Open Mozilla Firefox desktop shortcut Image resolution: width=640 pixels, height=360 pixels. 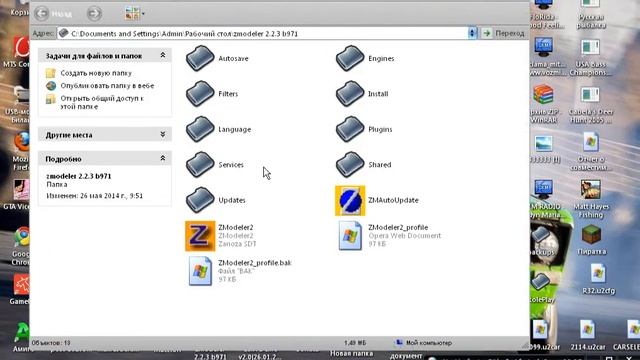(21, 142)
